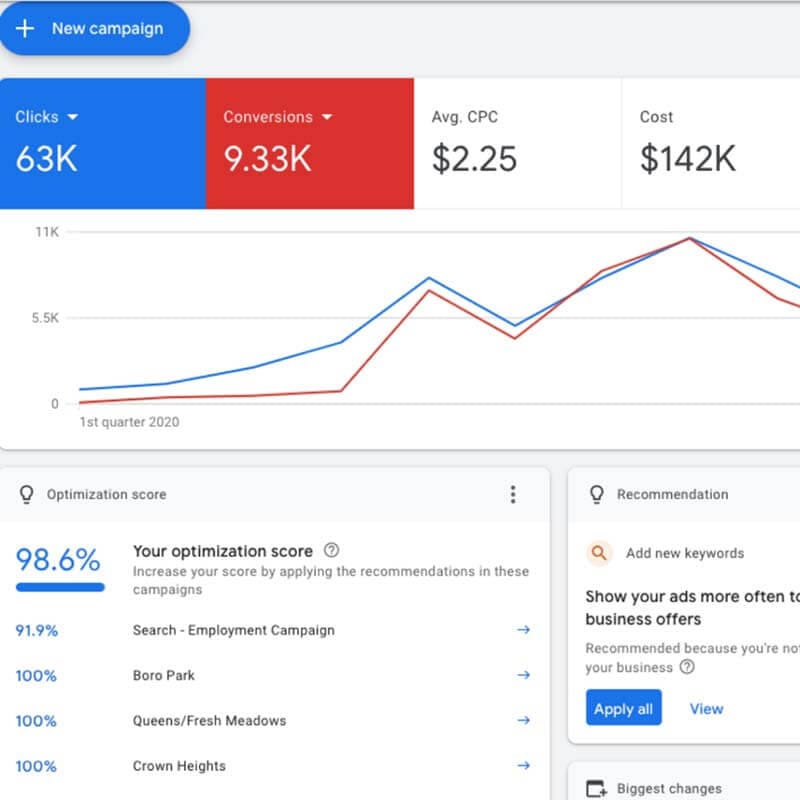800x800 pixels.
Task: Click the Biggest changes card icon
Action: [597, 789]
